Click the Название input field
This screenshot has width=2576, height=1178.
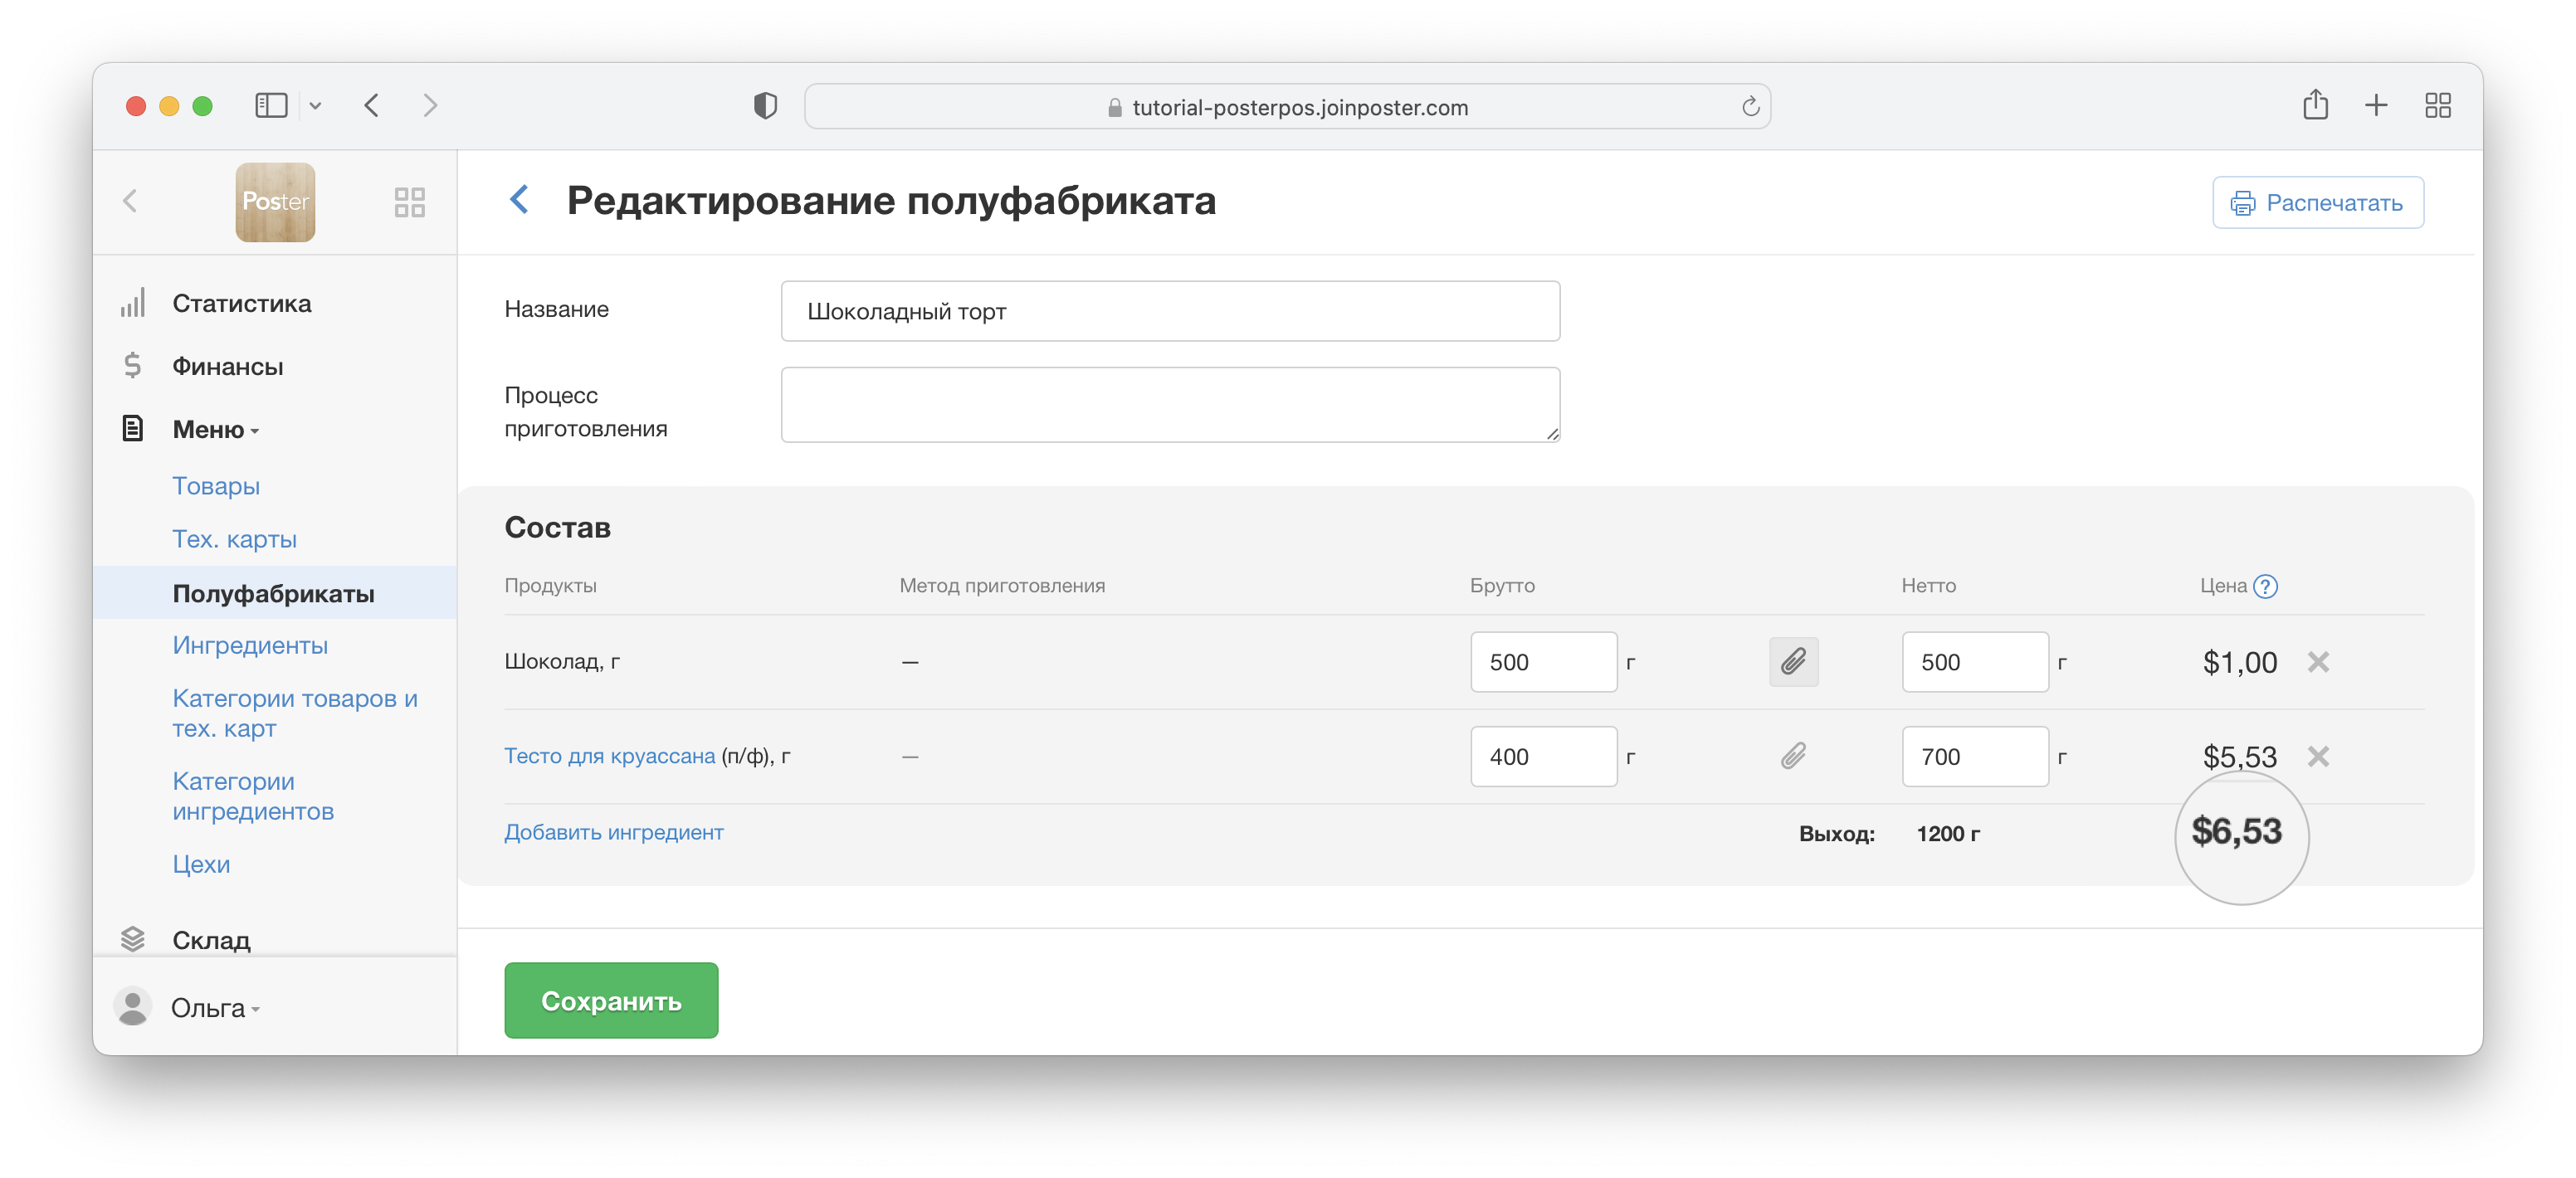point(1169,311)
